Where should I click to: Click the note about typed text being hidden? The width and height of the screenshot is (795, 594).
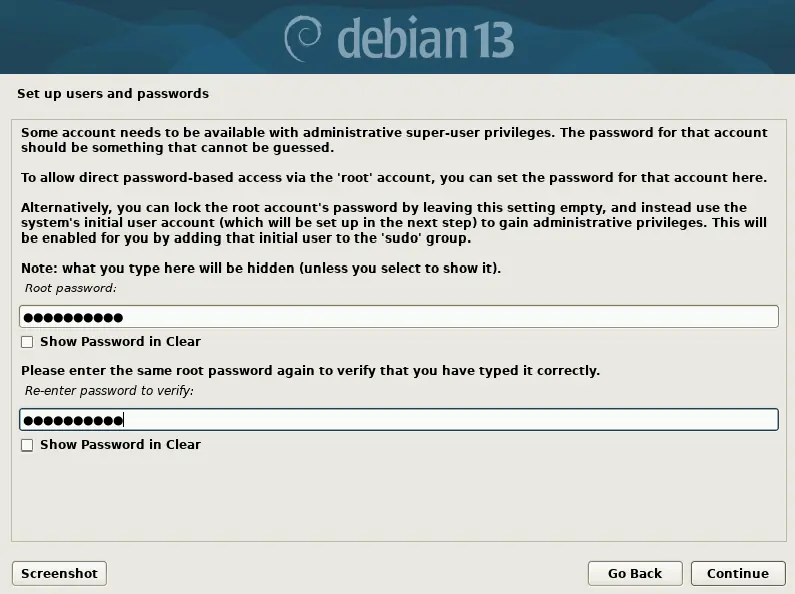click(x=261, y=268)
